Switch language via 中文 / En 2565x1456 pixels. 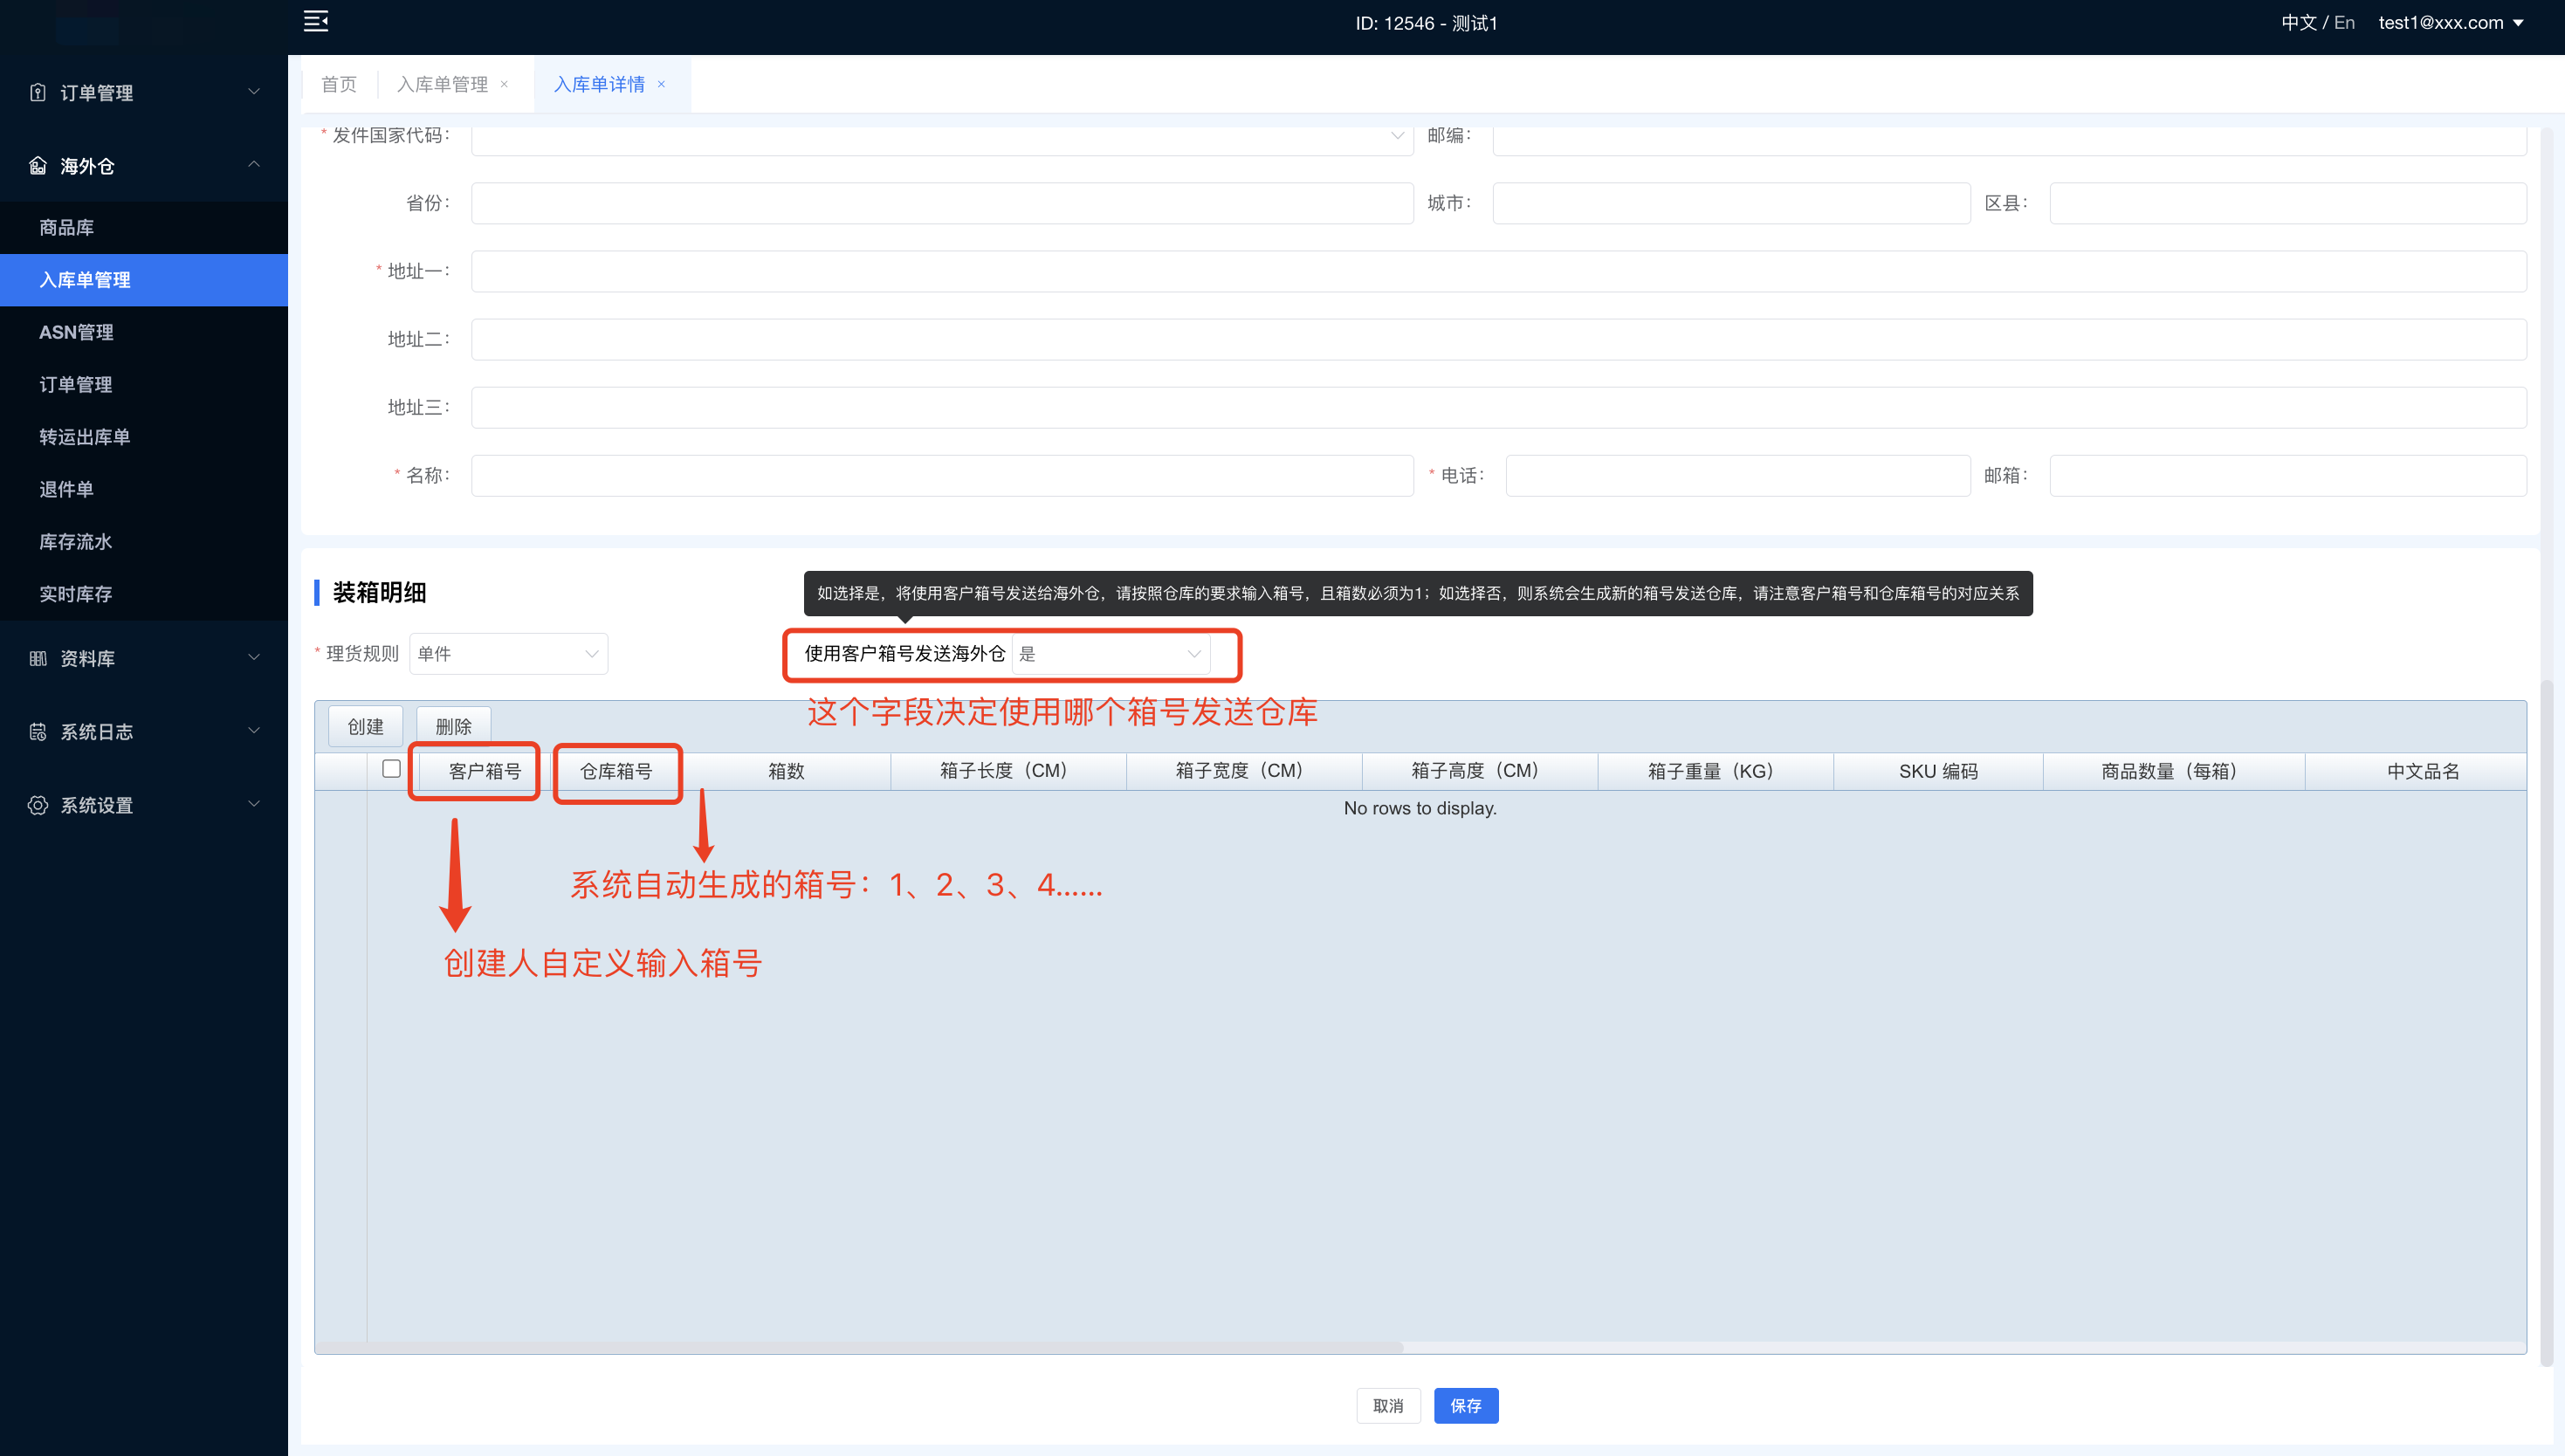[x=2318, y=23]
